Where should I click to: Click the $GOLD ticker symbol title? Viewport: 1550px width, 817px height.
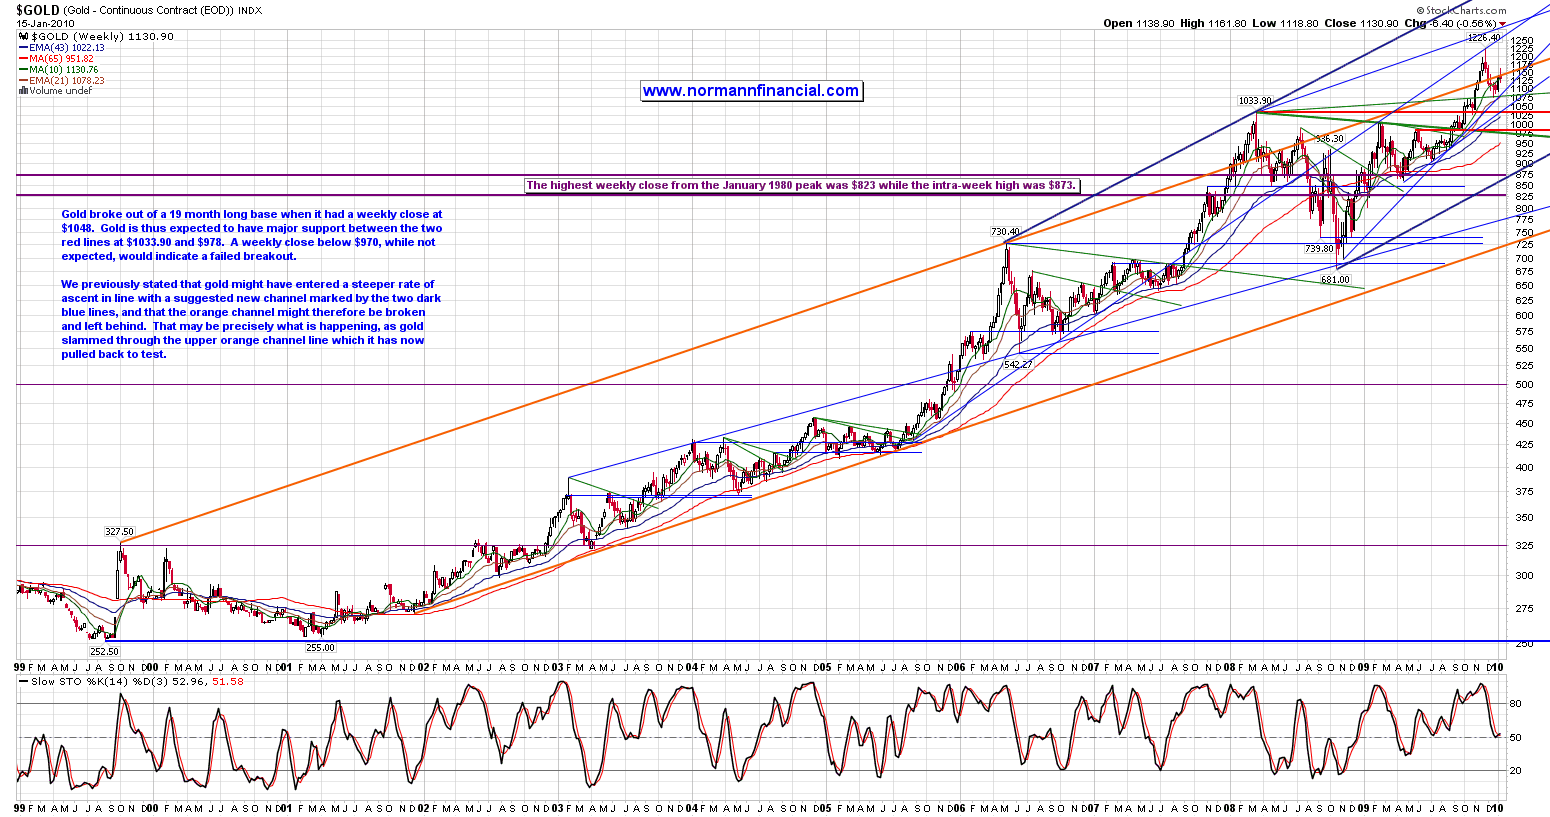click(36, 10)
